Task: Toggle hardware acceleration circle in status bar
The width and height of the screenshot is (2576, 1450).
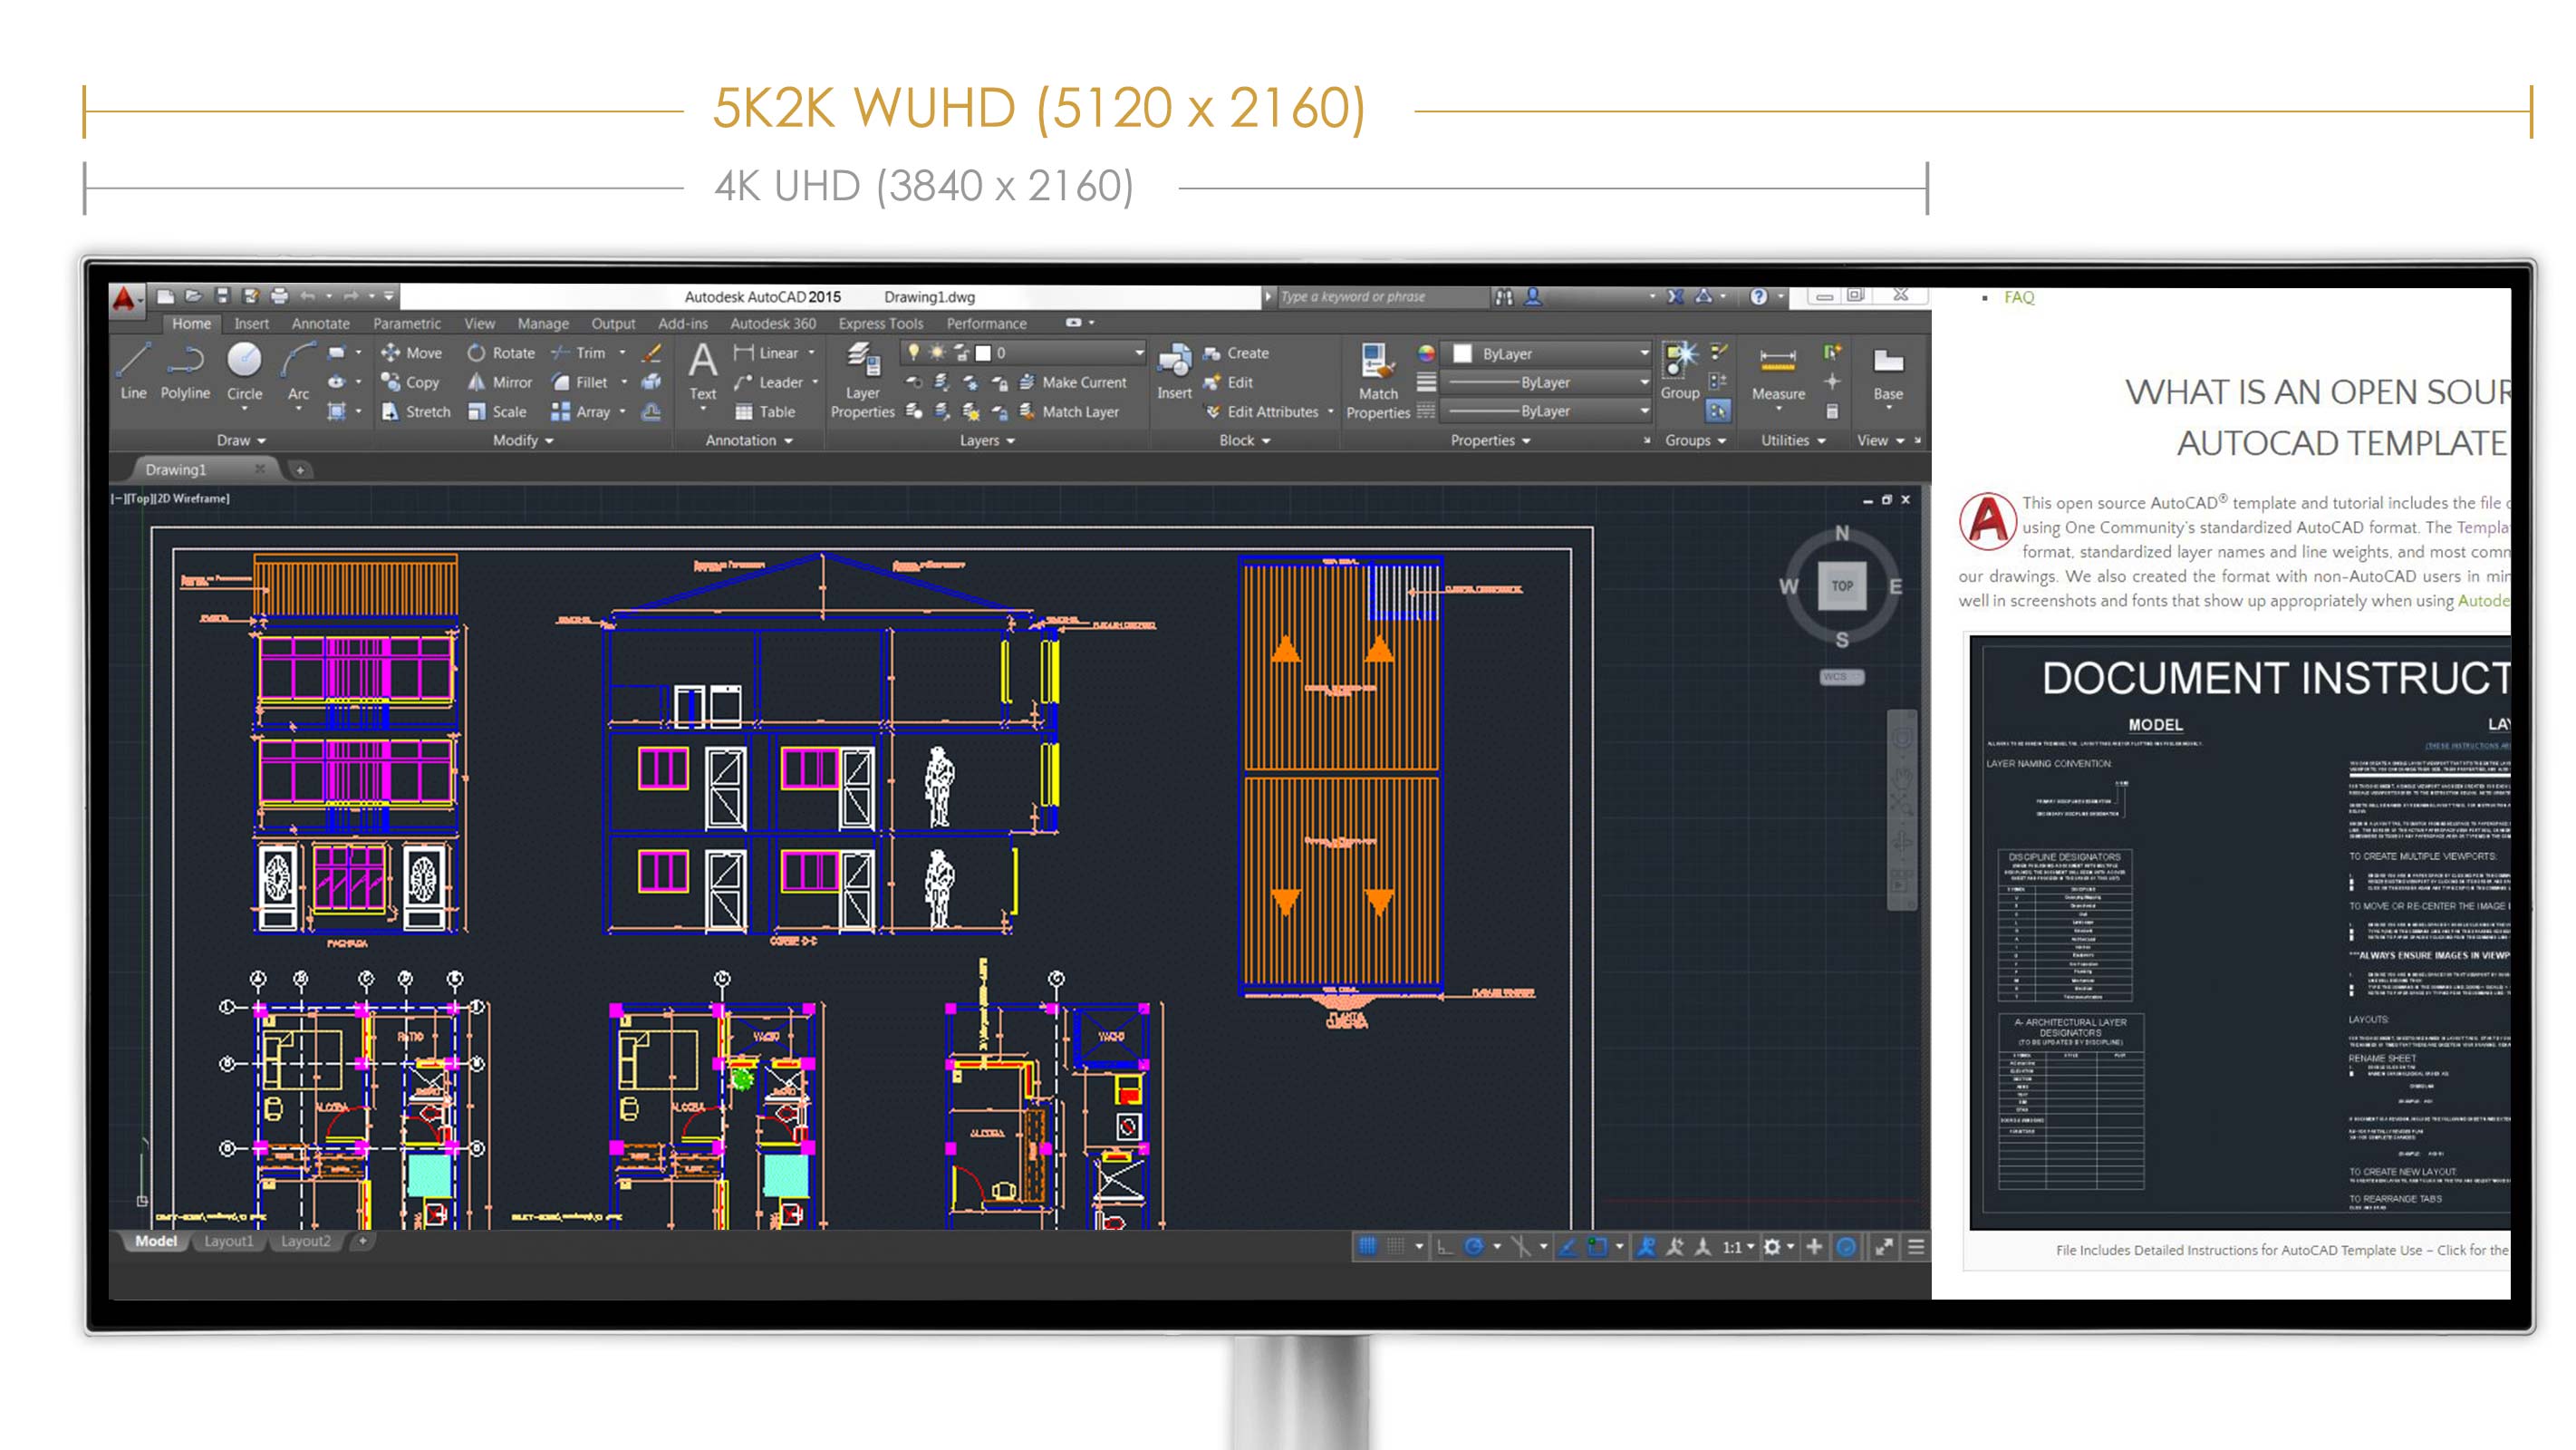Action: pos(1847,1246)
